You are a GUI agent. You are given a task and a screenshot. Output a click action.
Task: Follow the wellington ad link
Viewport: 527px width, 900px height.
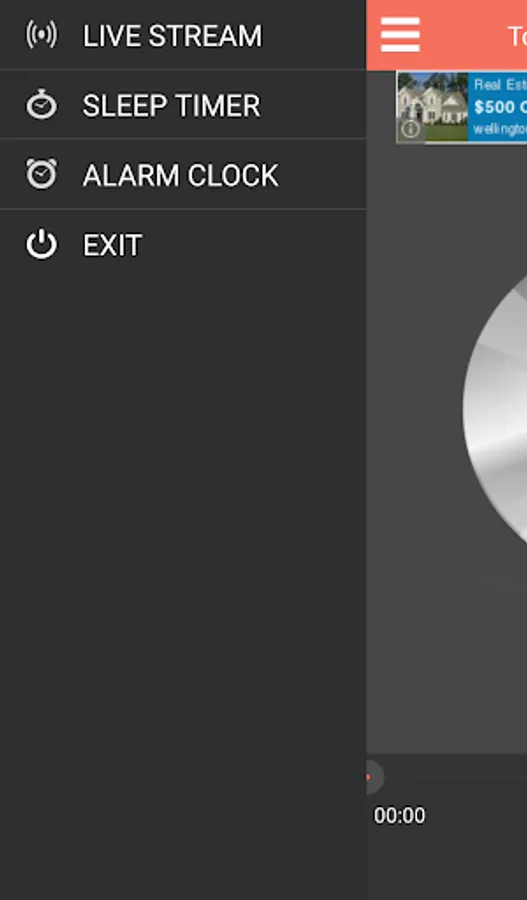[499, 129]
